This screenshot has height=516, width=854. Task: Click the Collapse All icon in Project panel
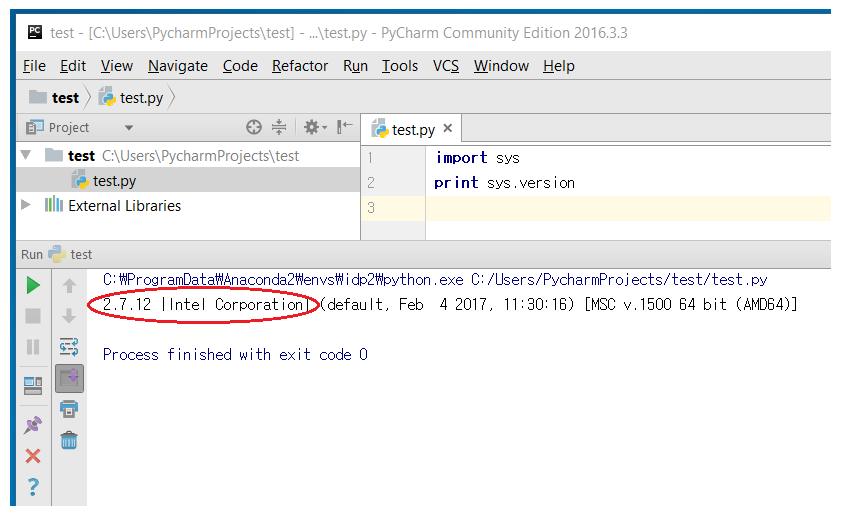[279, 127]
